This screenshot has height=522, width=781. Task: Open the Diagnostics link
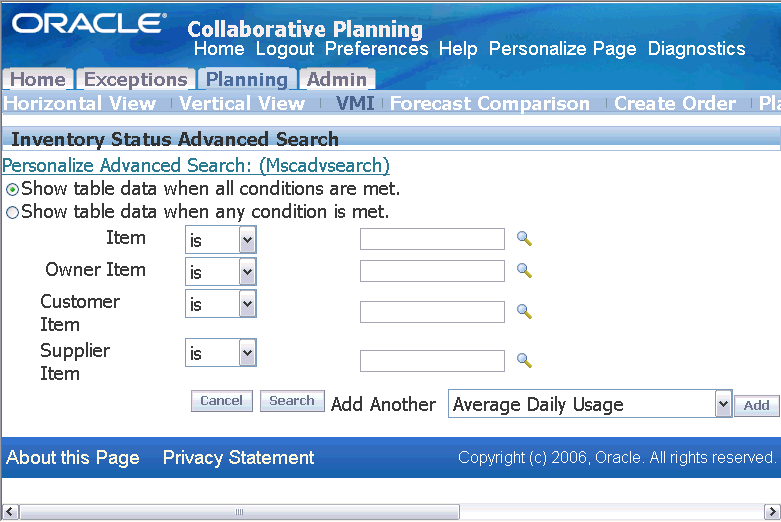(696, 49)
